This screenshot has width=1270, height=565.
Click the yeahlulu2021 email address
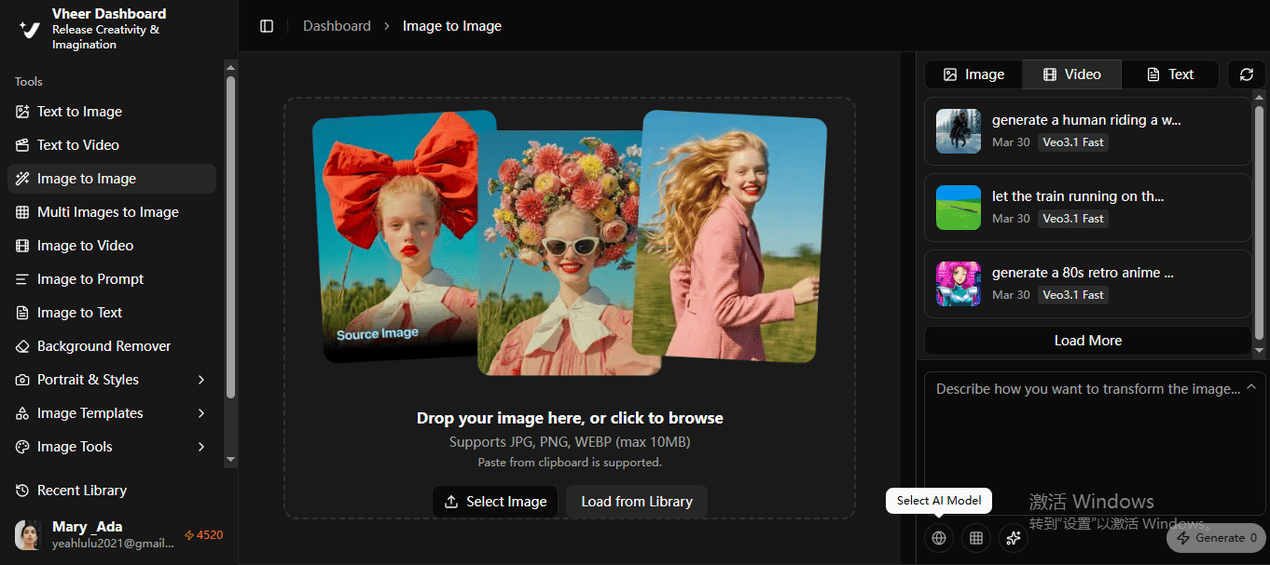click(x=113, y=543)
